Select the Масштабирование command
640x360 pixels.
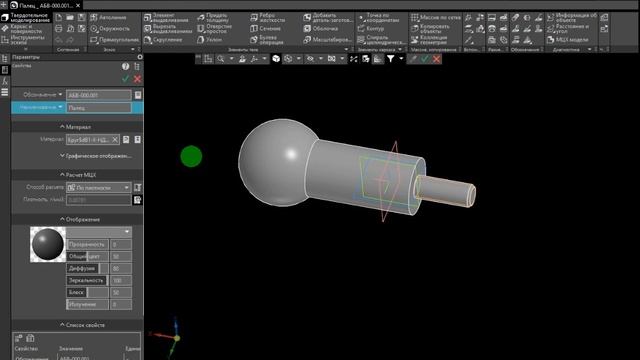click(327, 40)
